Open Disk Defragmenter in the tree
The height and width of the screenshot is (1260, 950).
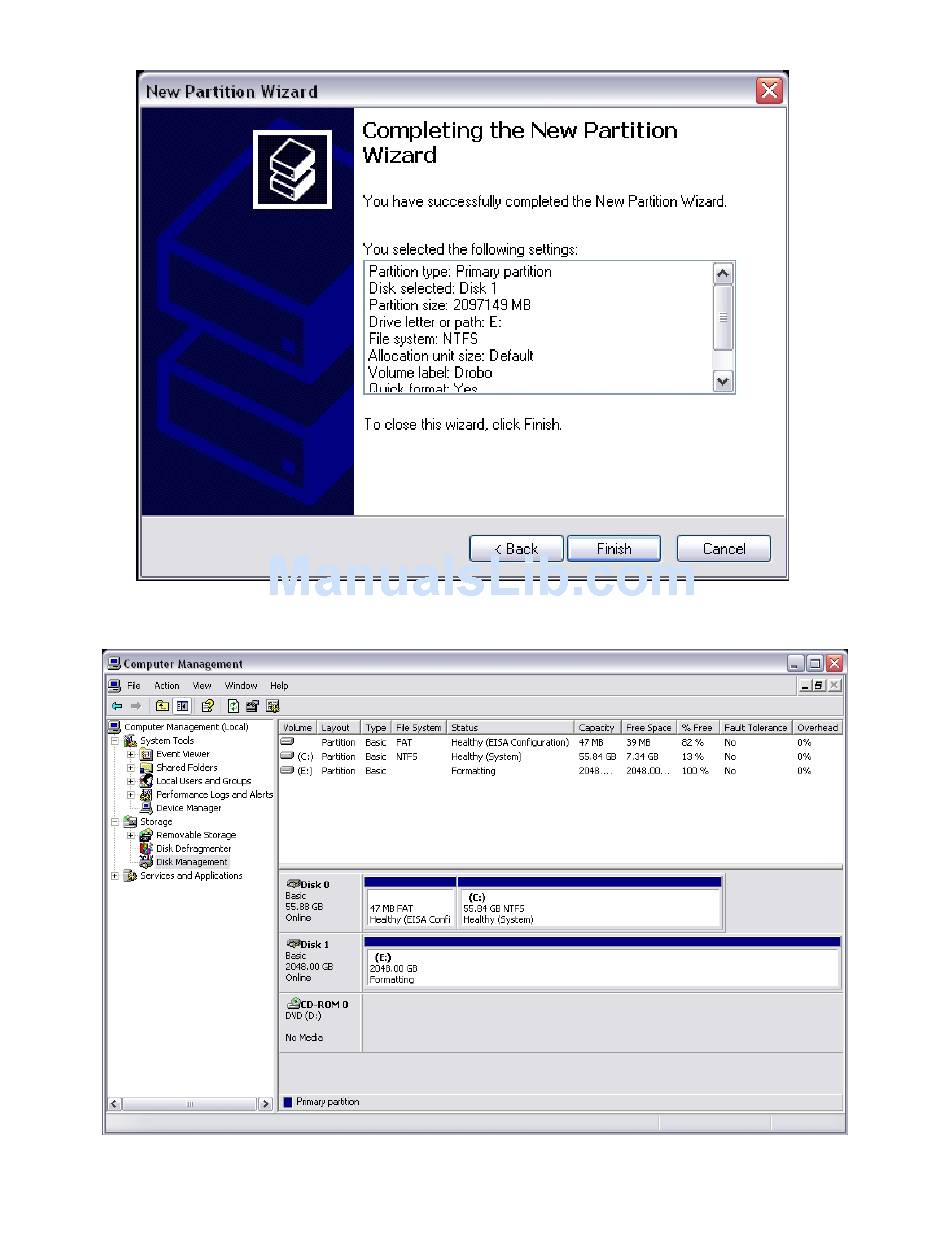pyautogui.click(x=193, y=848)
